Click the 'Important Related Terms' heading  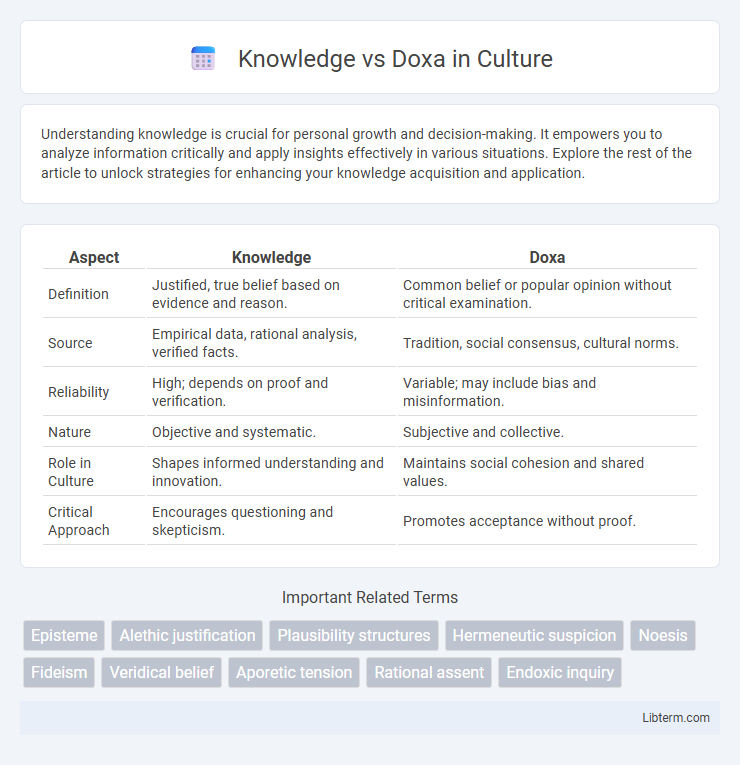tap(370, 597)
